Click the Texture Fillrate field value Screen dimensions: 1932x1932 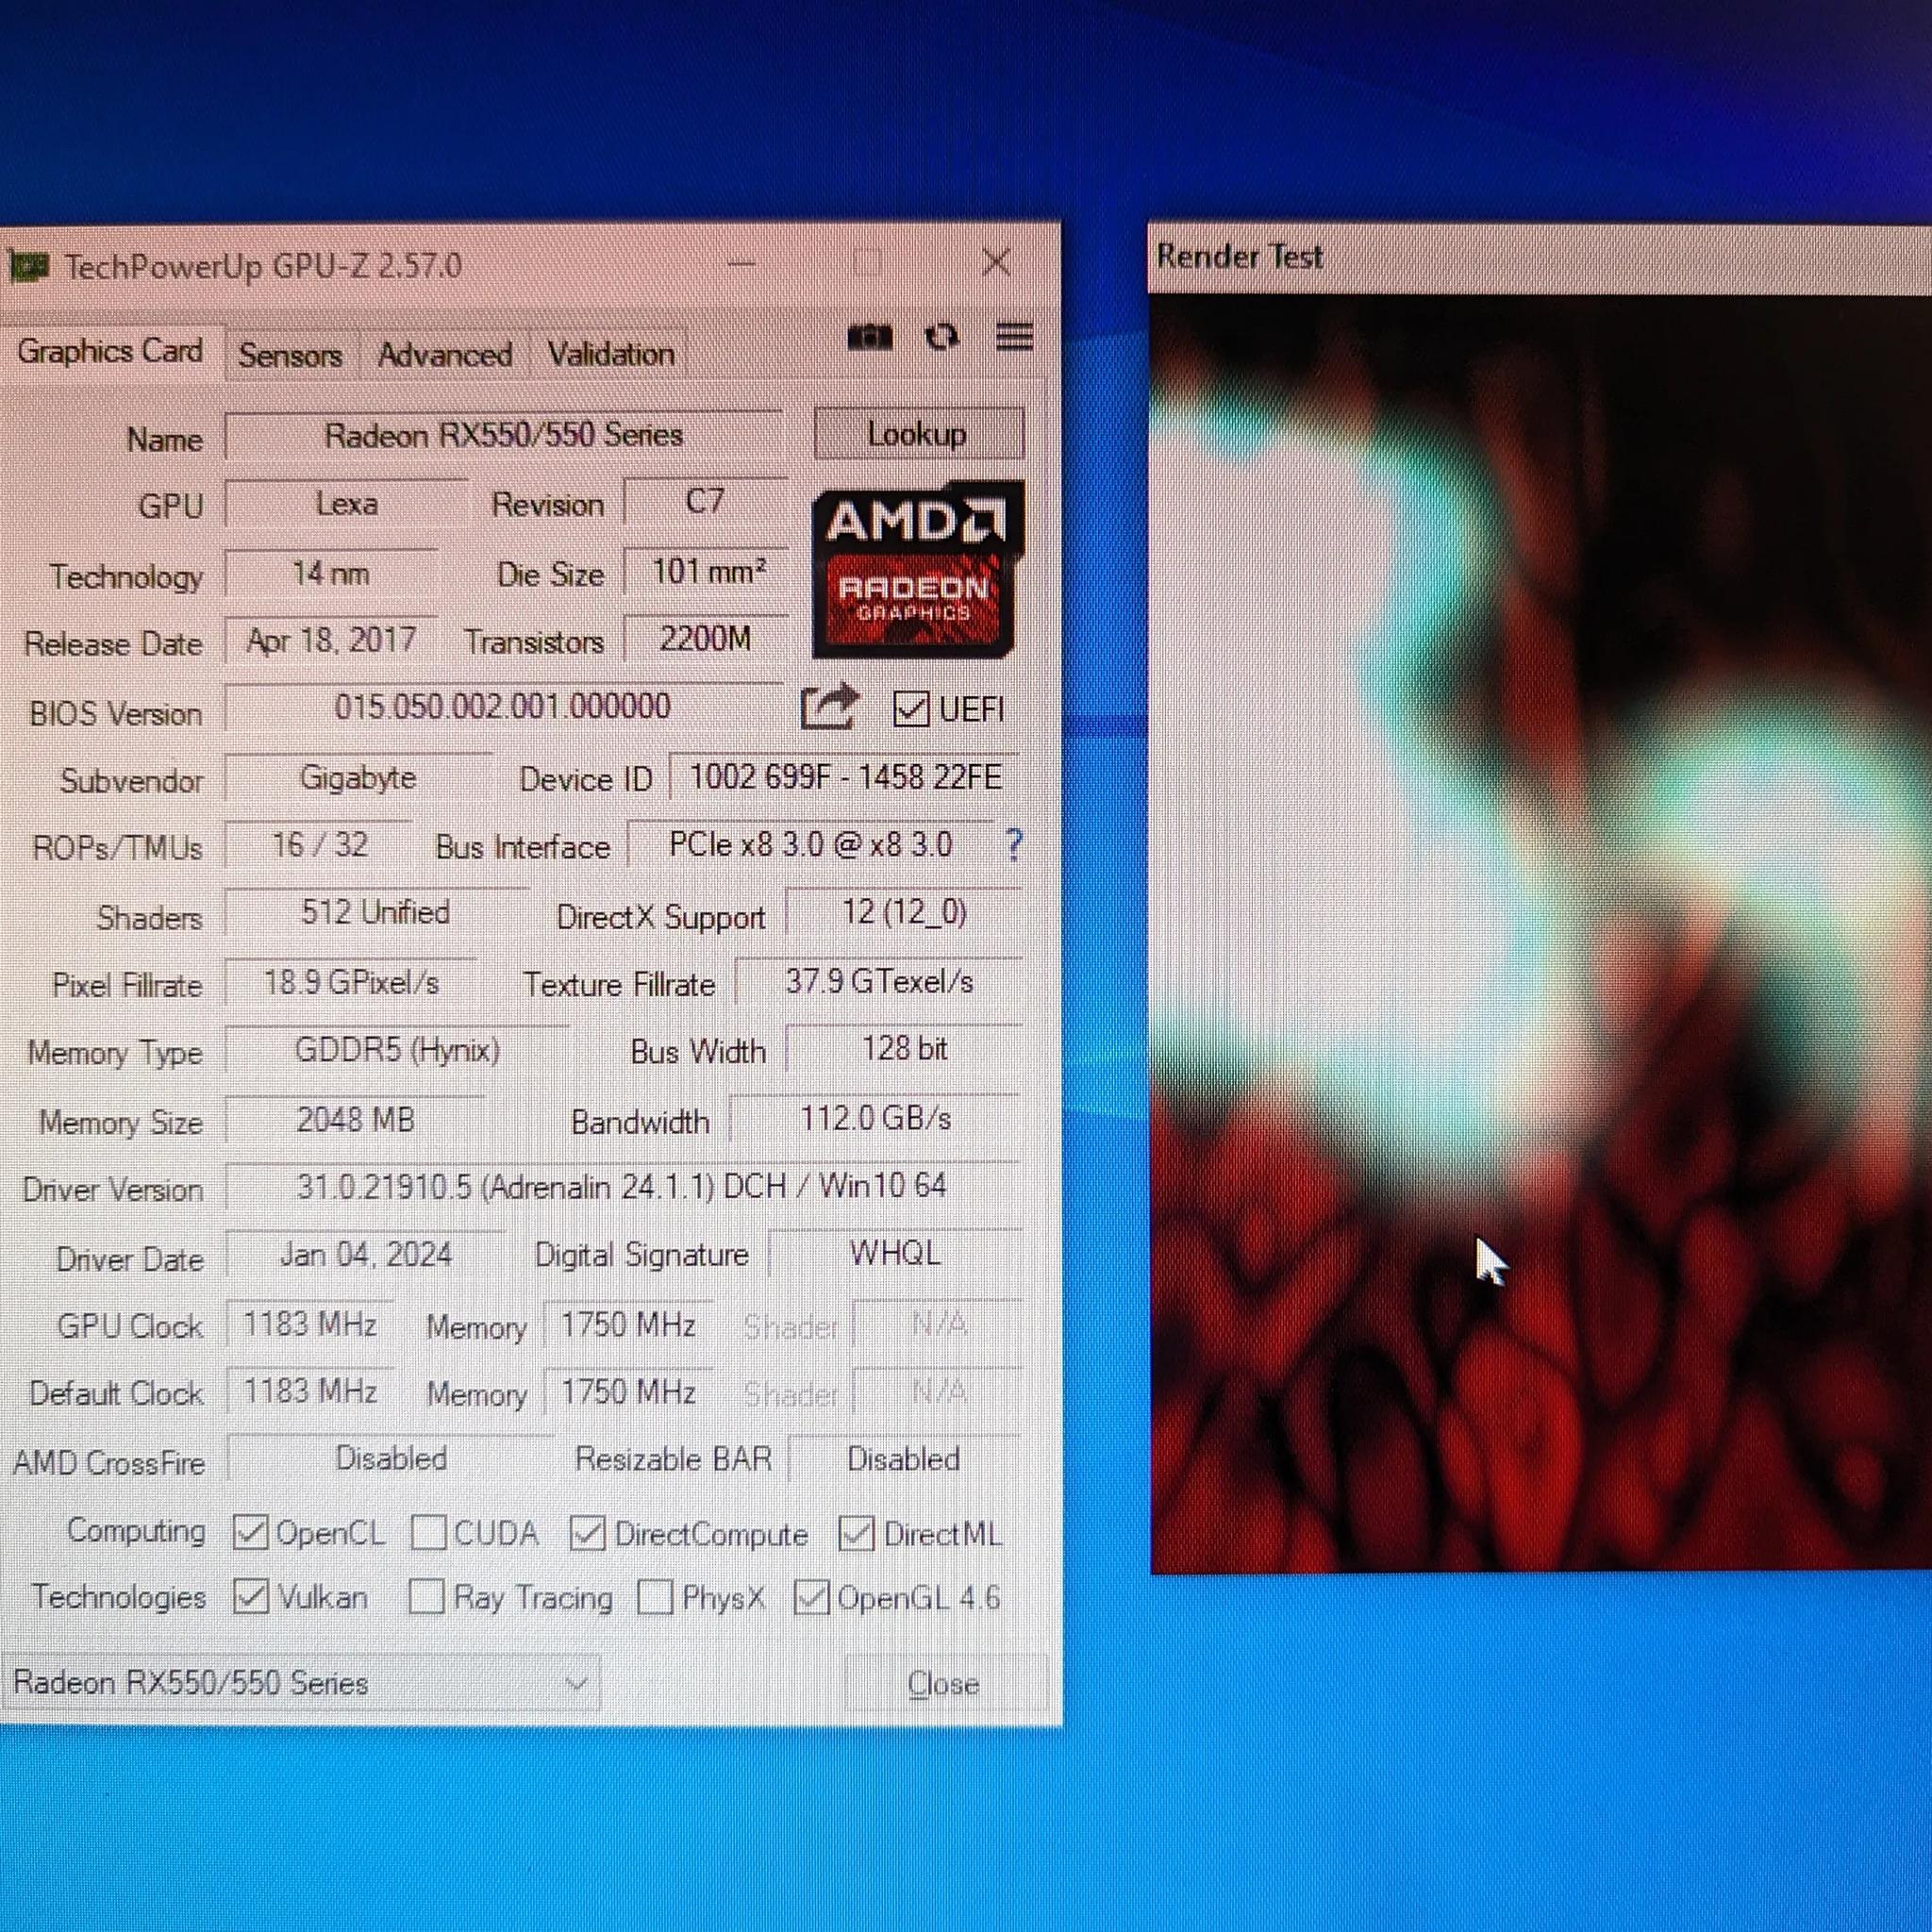point(879,981)
